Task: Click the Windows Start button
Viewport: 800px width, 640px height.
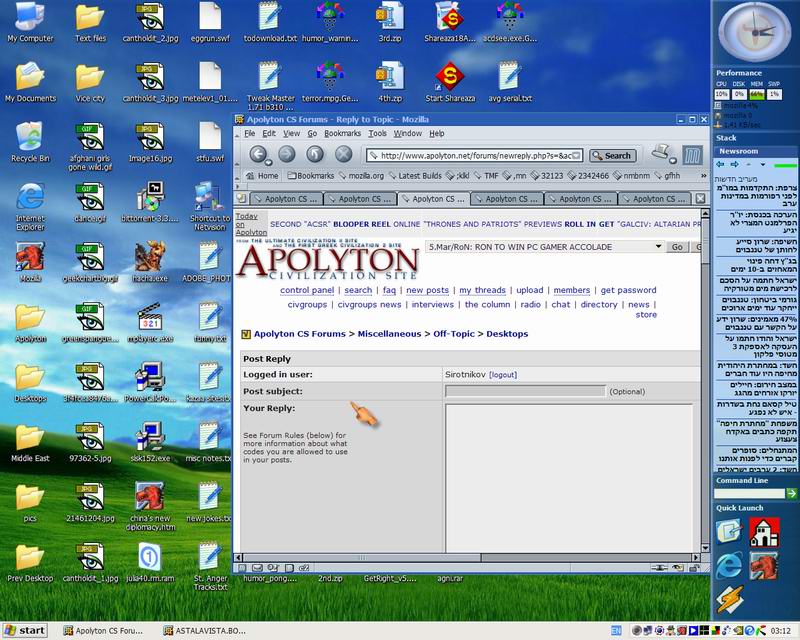Action: (26, 631)
